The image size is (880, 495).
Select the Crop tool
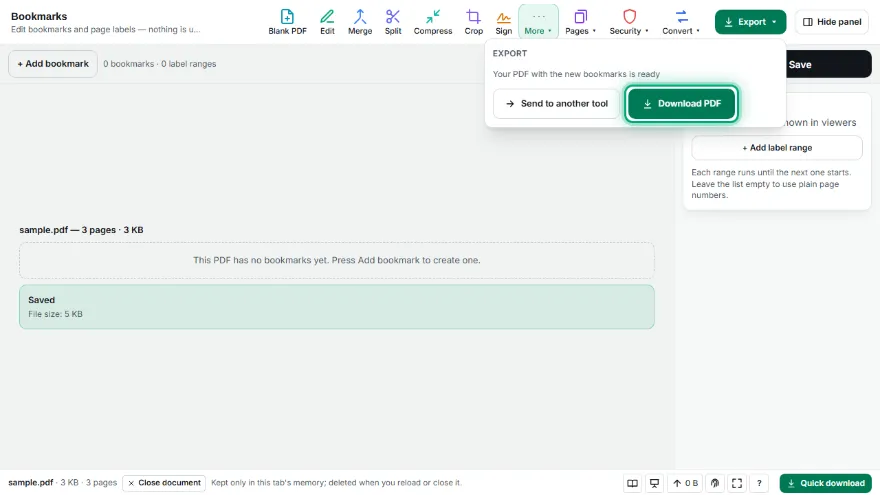click(x=473, y=22)
